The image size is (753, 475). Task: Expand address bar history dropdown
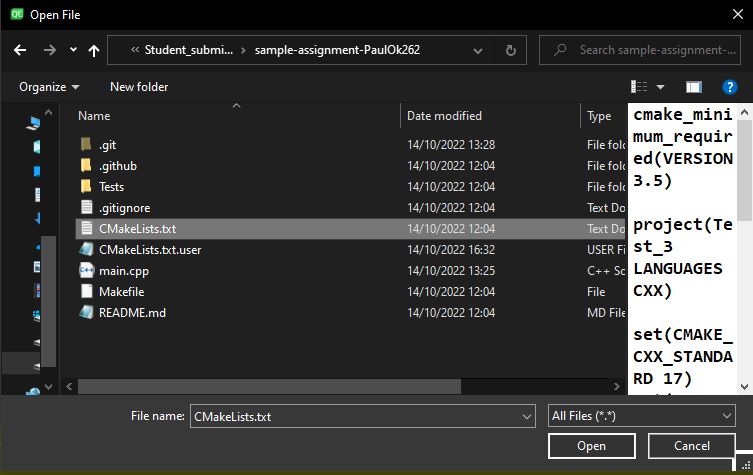(x=478, y=50)
